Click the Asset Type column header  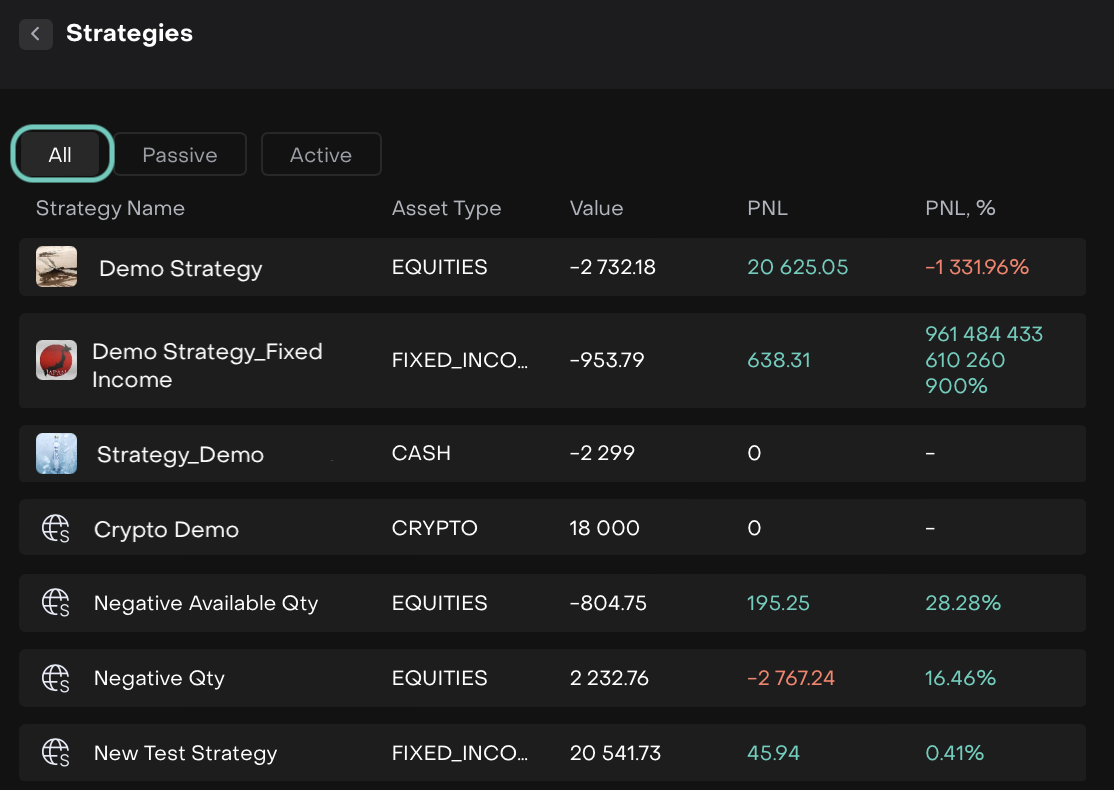pos(446,208)
